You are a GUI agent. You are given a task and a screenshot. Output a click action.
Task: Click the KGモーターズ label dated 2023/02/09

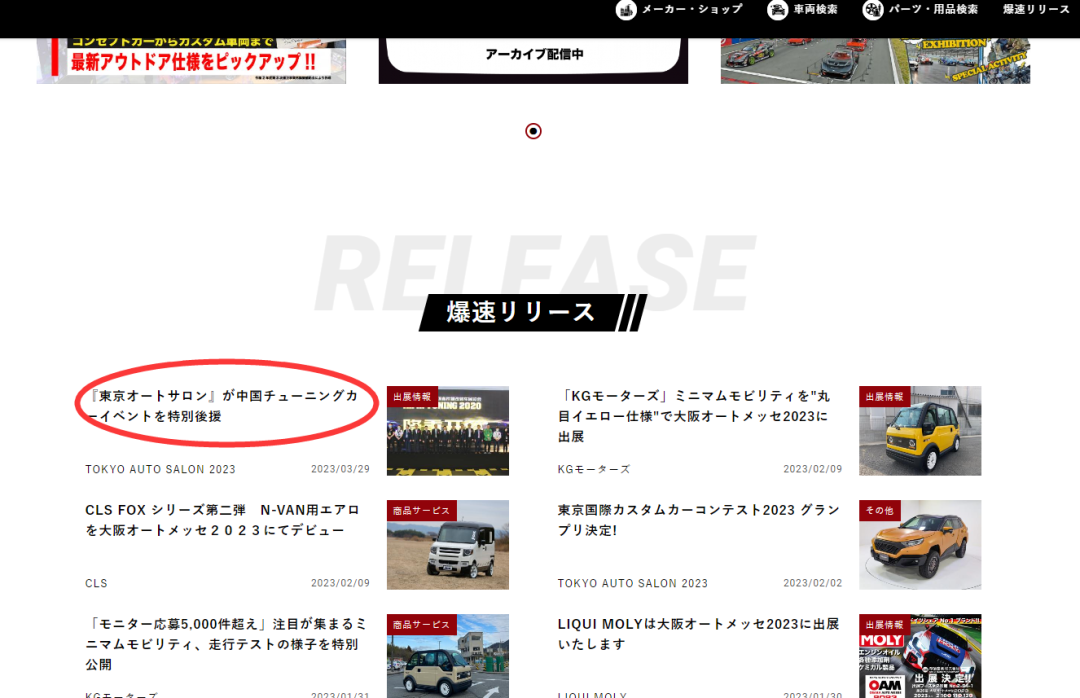(x=594, y=469)
